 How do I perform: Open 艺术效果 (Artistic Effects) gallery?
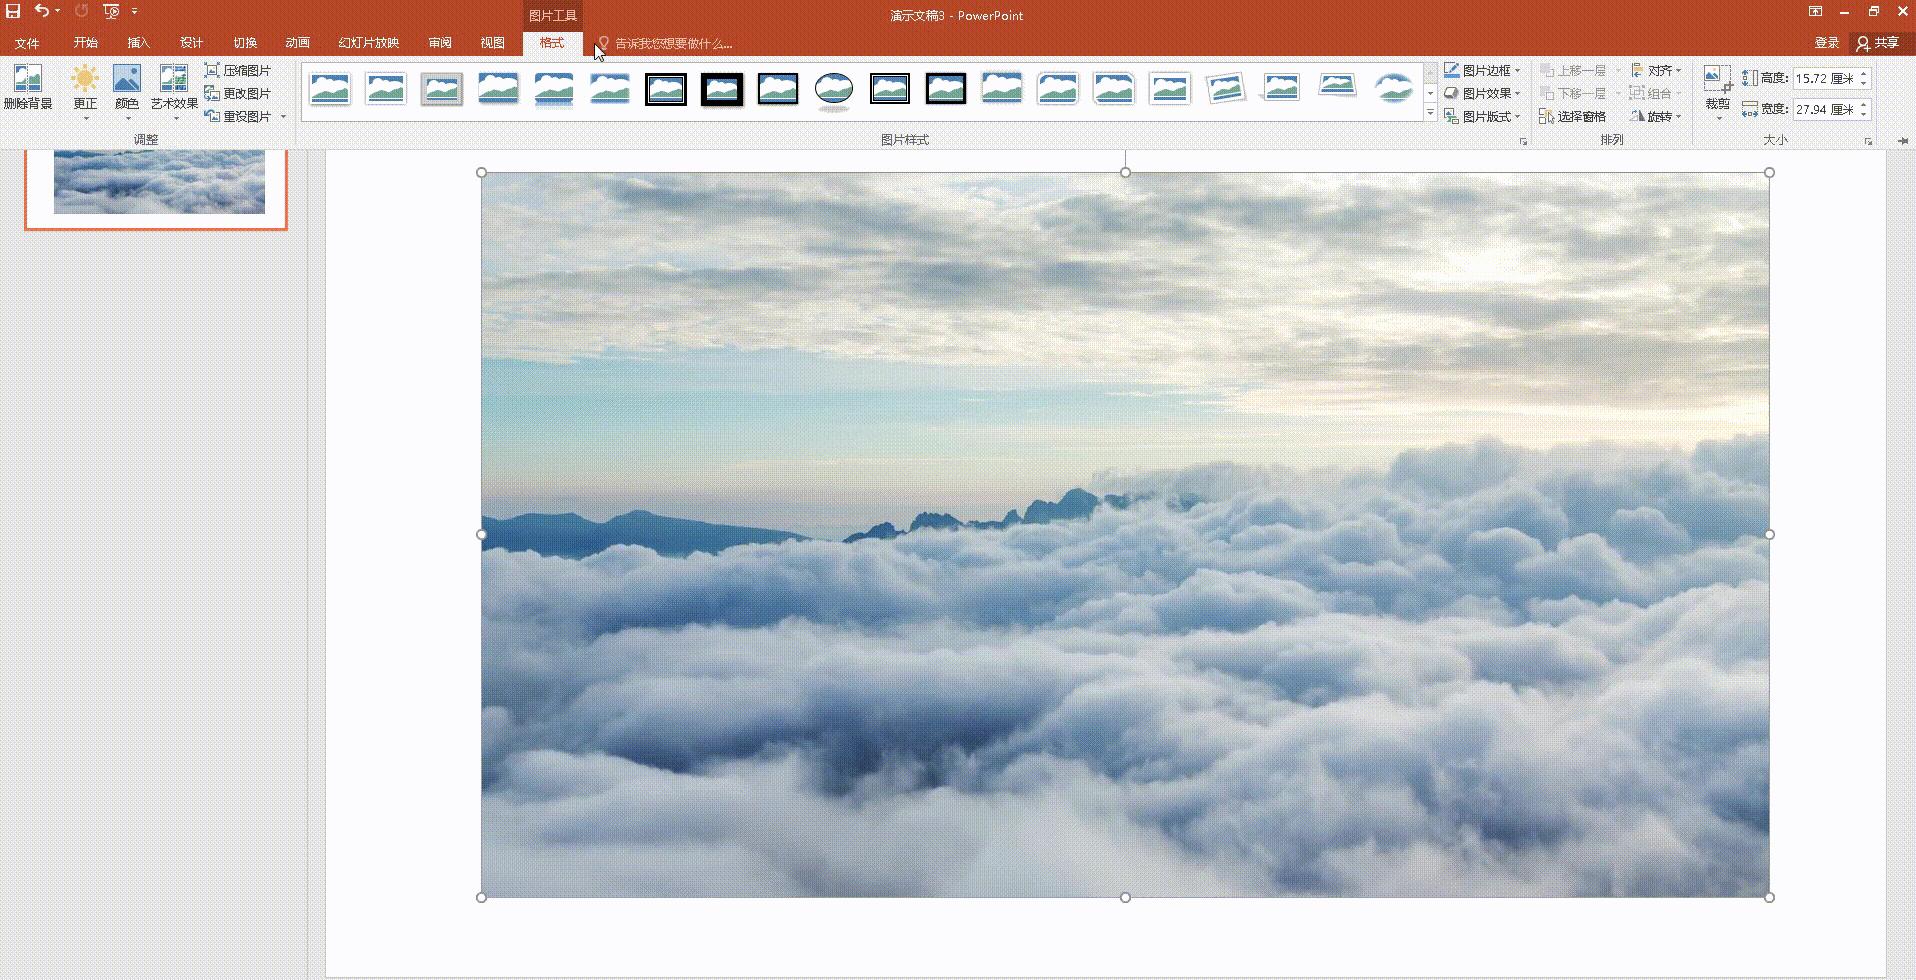174,80
